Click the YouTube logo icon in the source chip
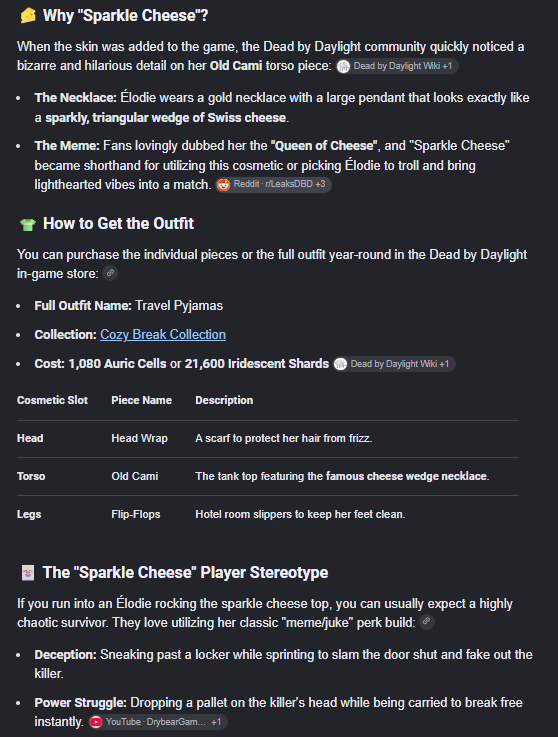Screen dimensions: 558x737 [x=96, y=721]
